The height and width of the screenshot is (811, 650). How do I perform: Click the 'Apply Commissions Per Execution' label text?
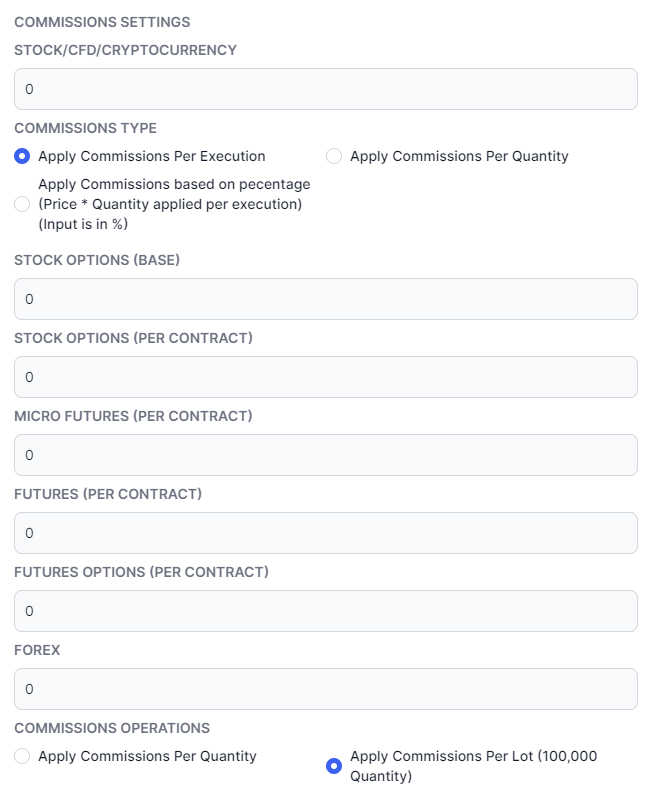pyautogui.click(x=152, y=156)
